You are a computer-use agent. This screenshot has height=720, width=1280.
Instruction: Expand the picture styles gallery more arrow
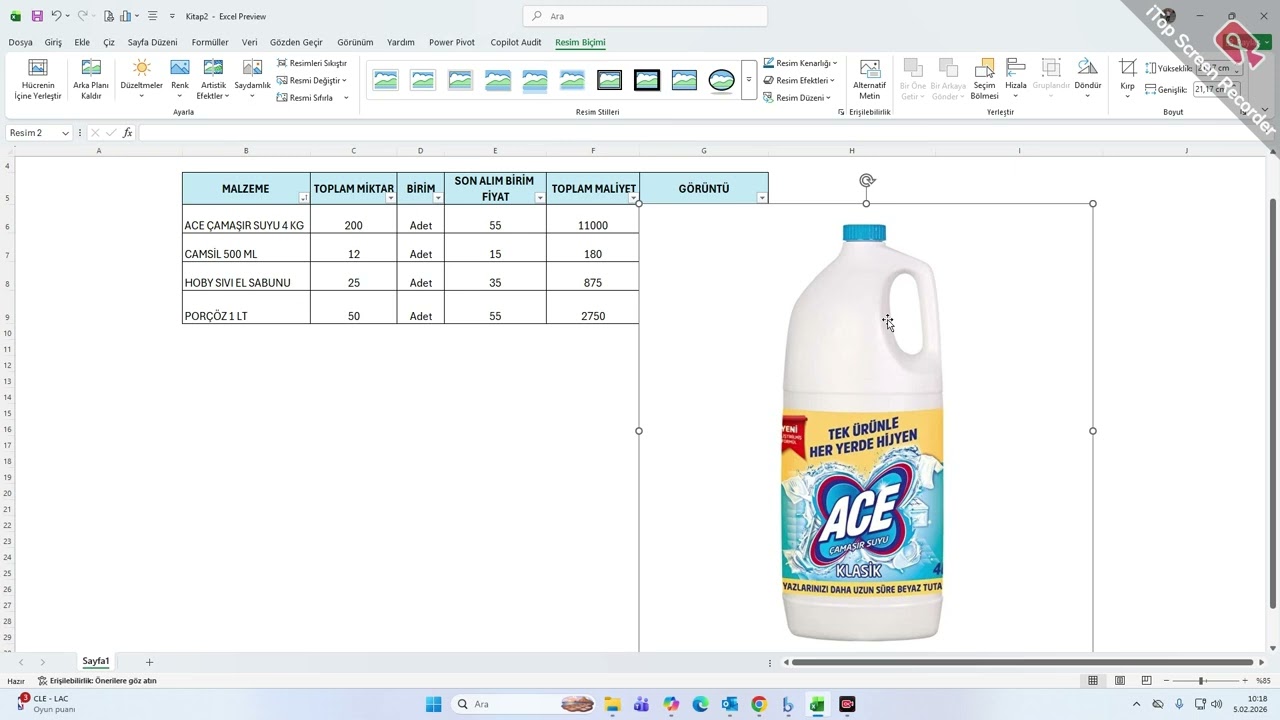click(749, 80)
